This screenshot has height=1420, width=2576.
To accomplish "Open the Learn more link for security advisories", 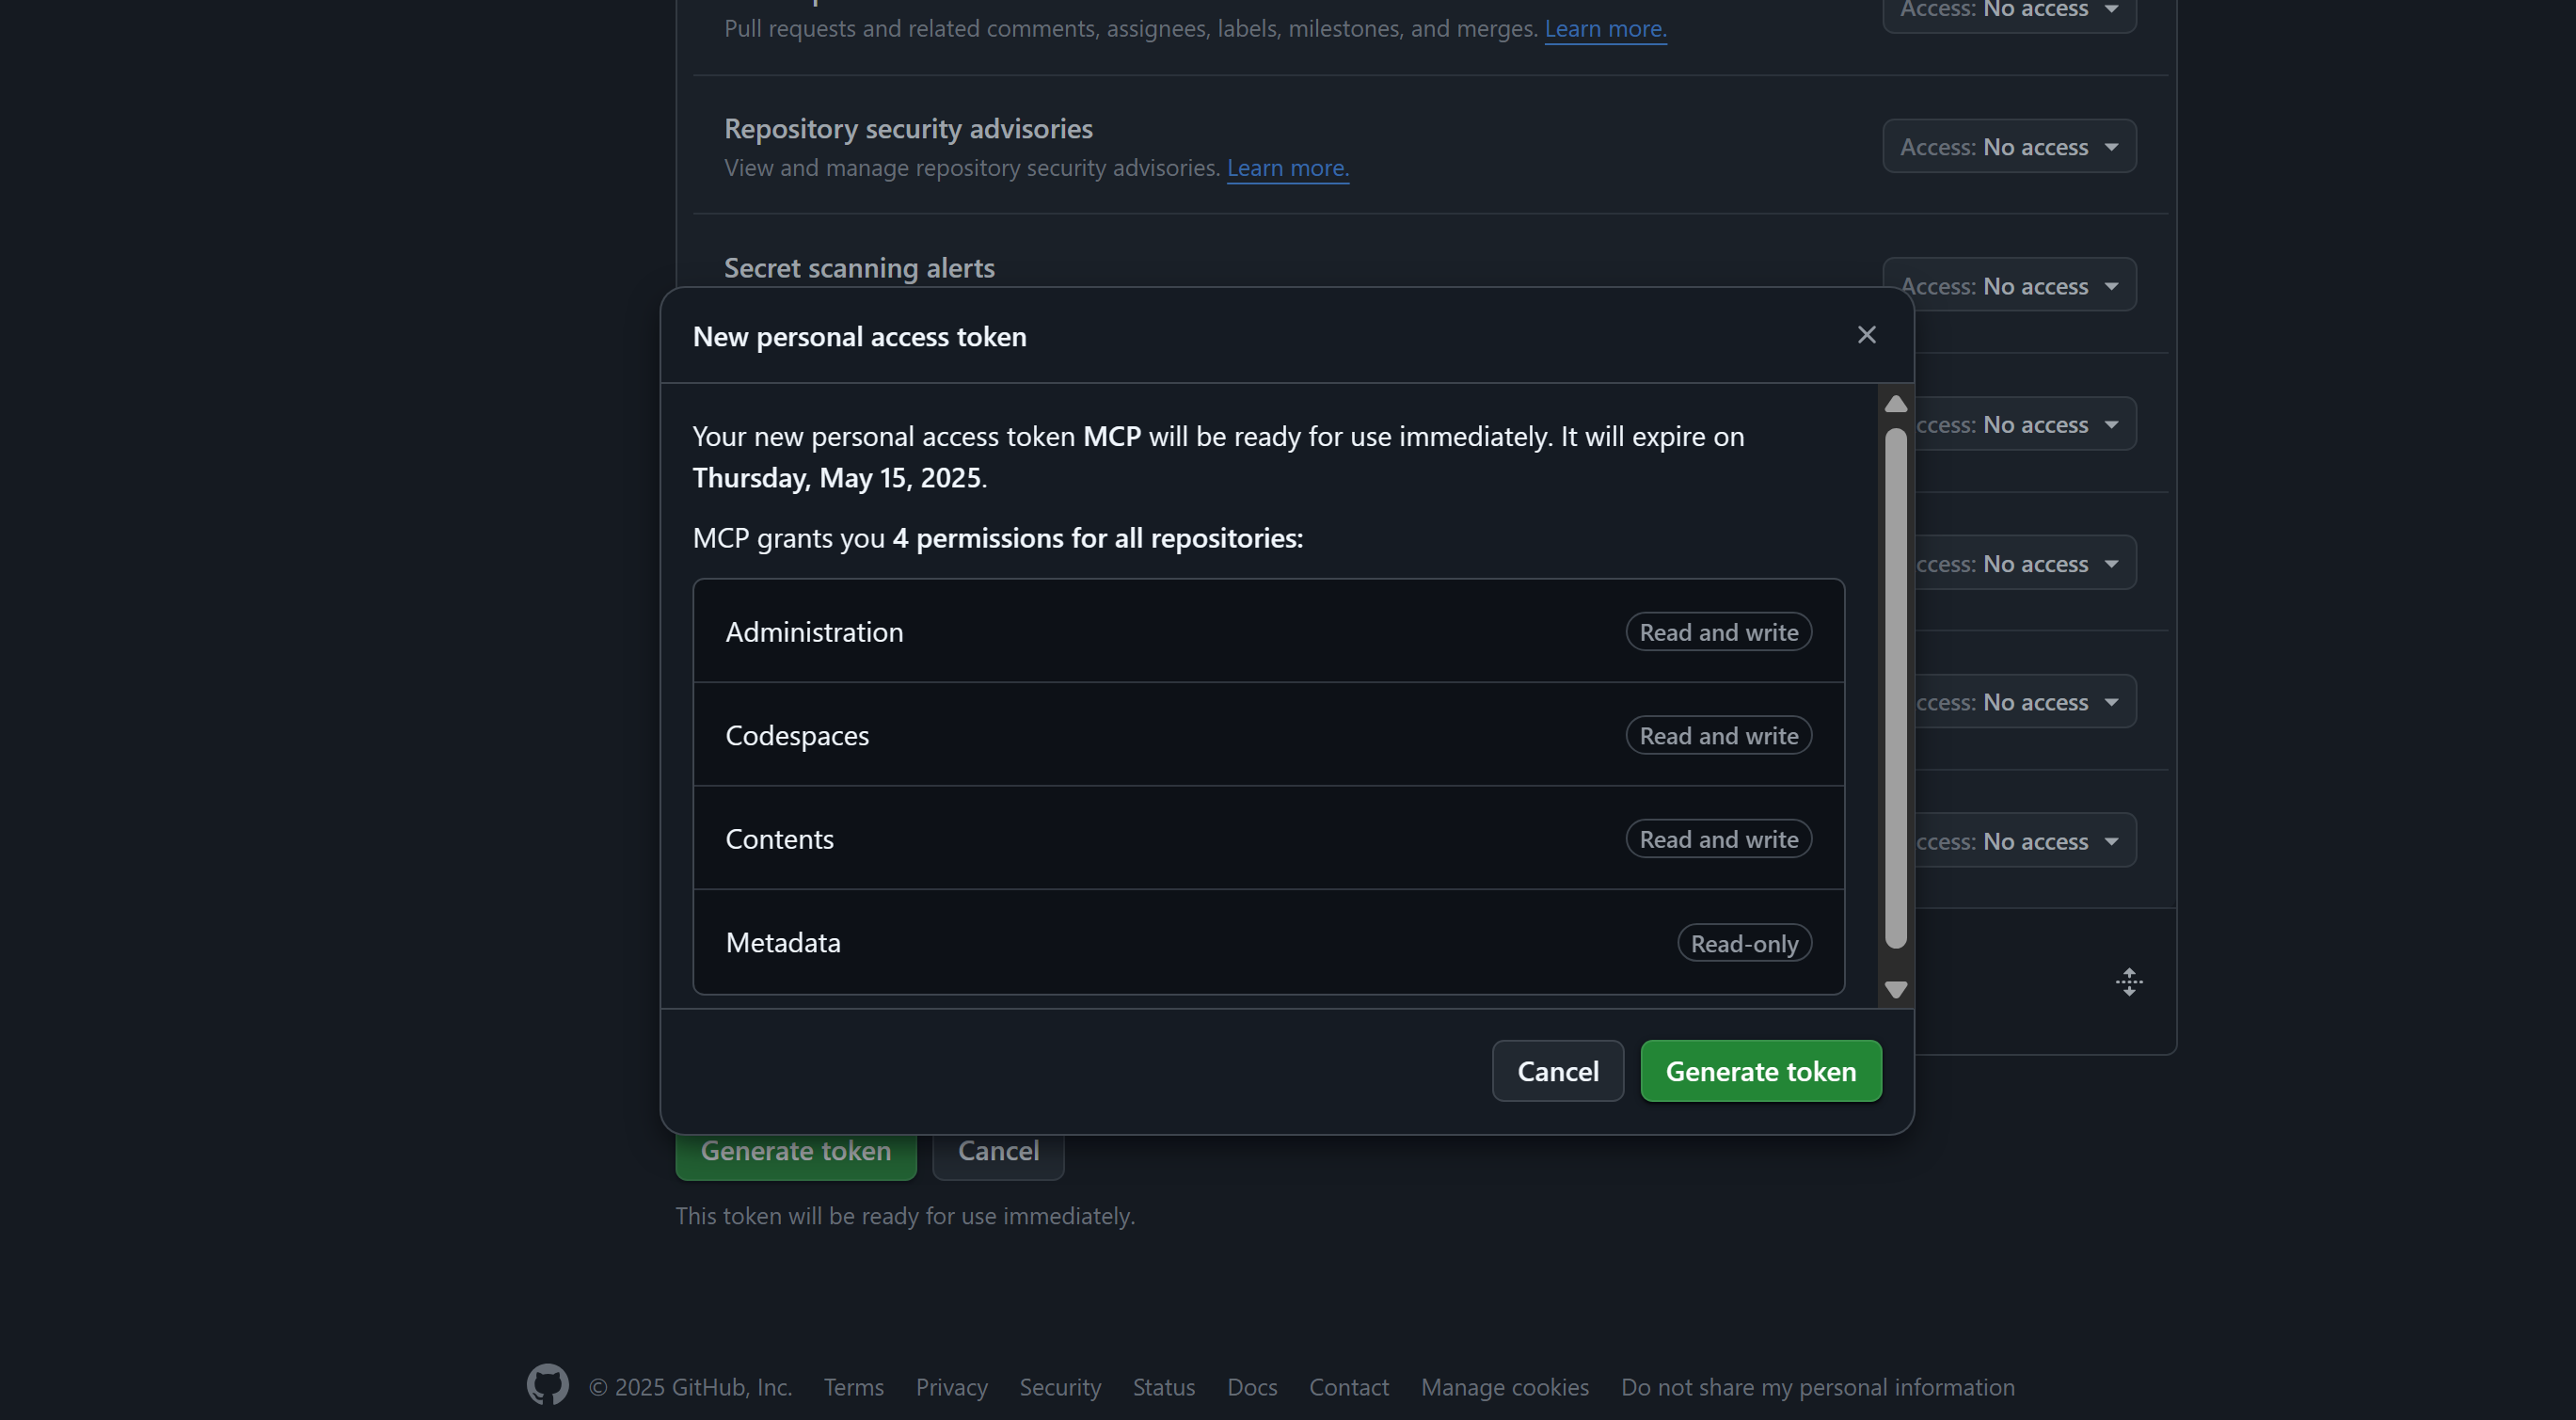I will (1287, 168).
